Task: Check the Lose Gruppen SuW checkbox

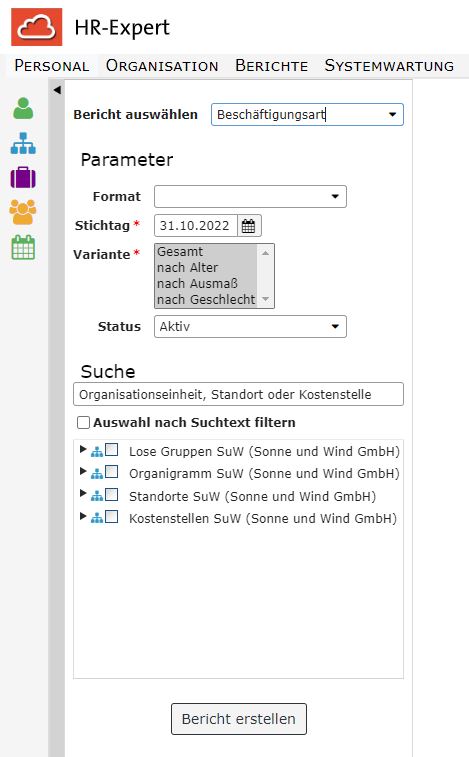Action: (112, 450)
